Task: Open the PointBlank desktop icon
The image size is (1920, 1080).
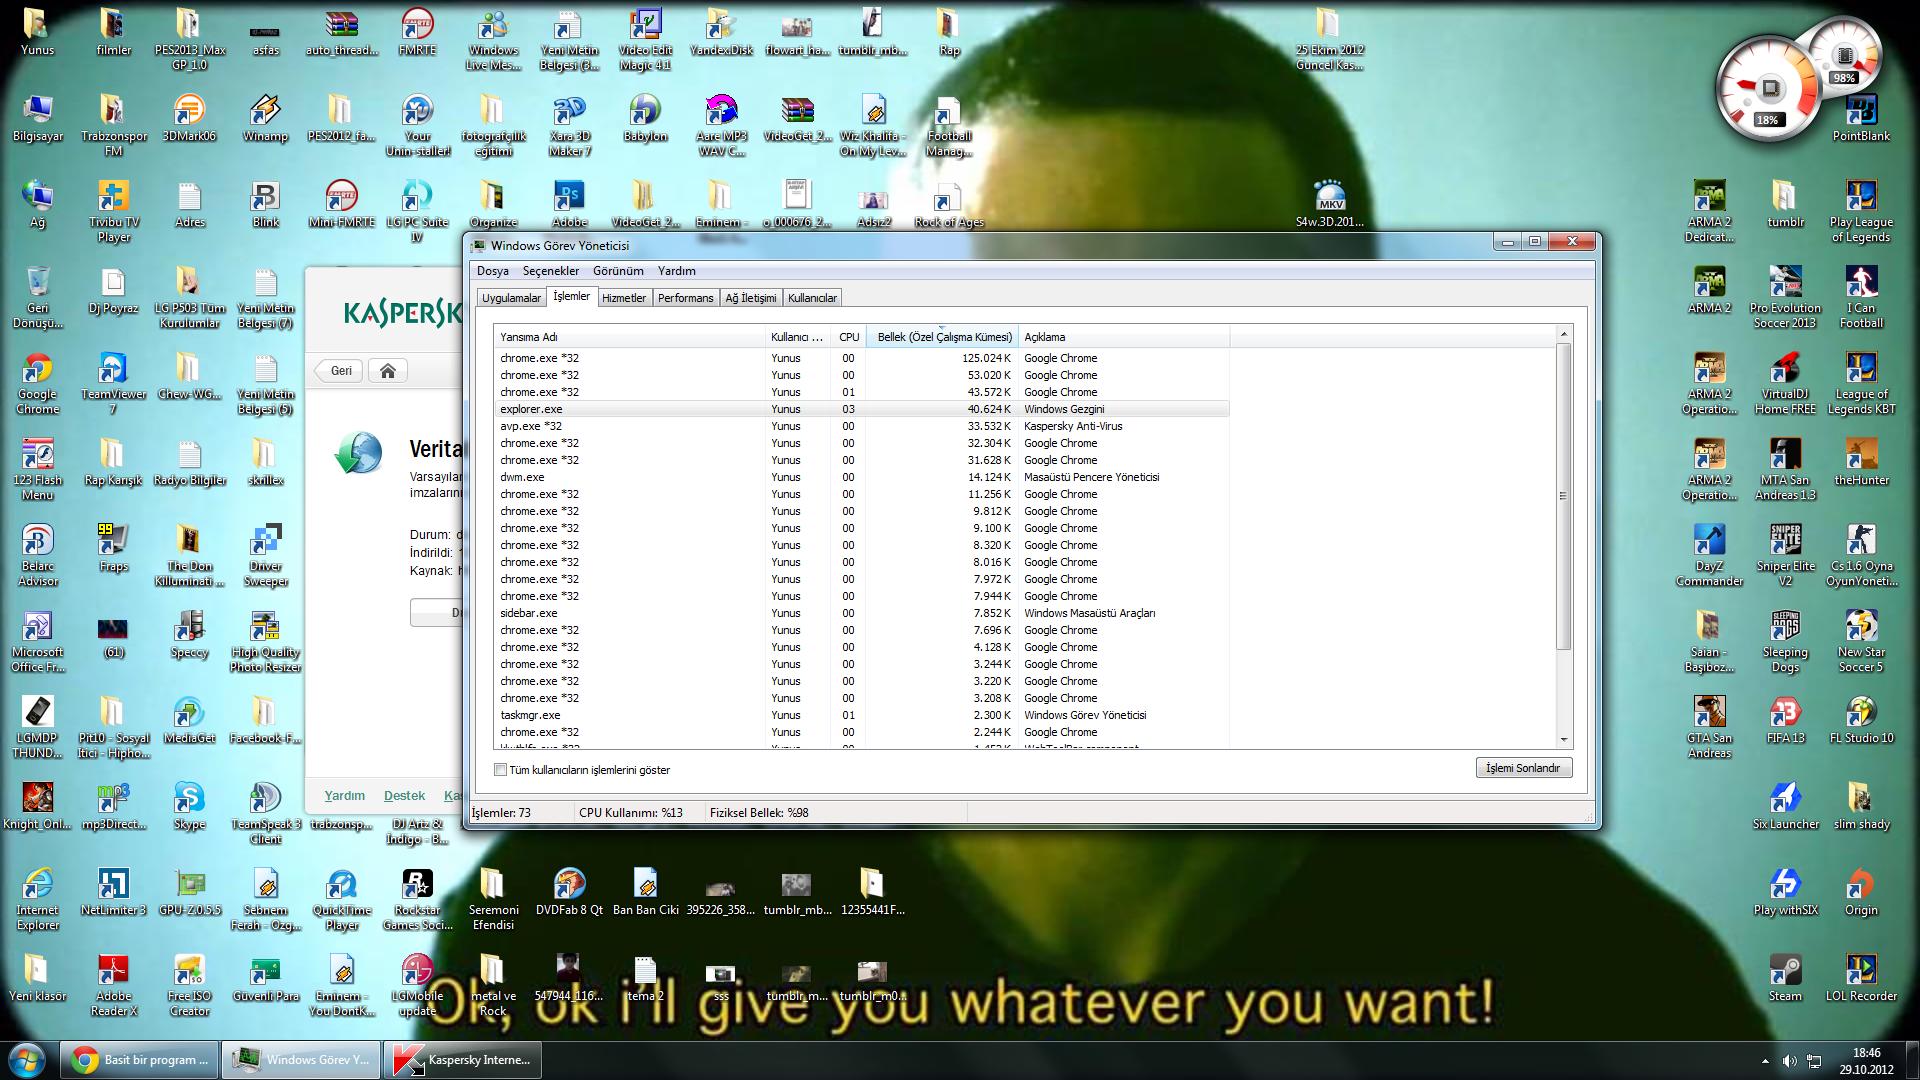Action: pos(1861,118)
